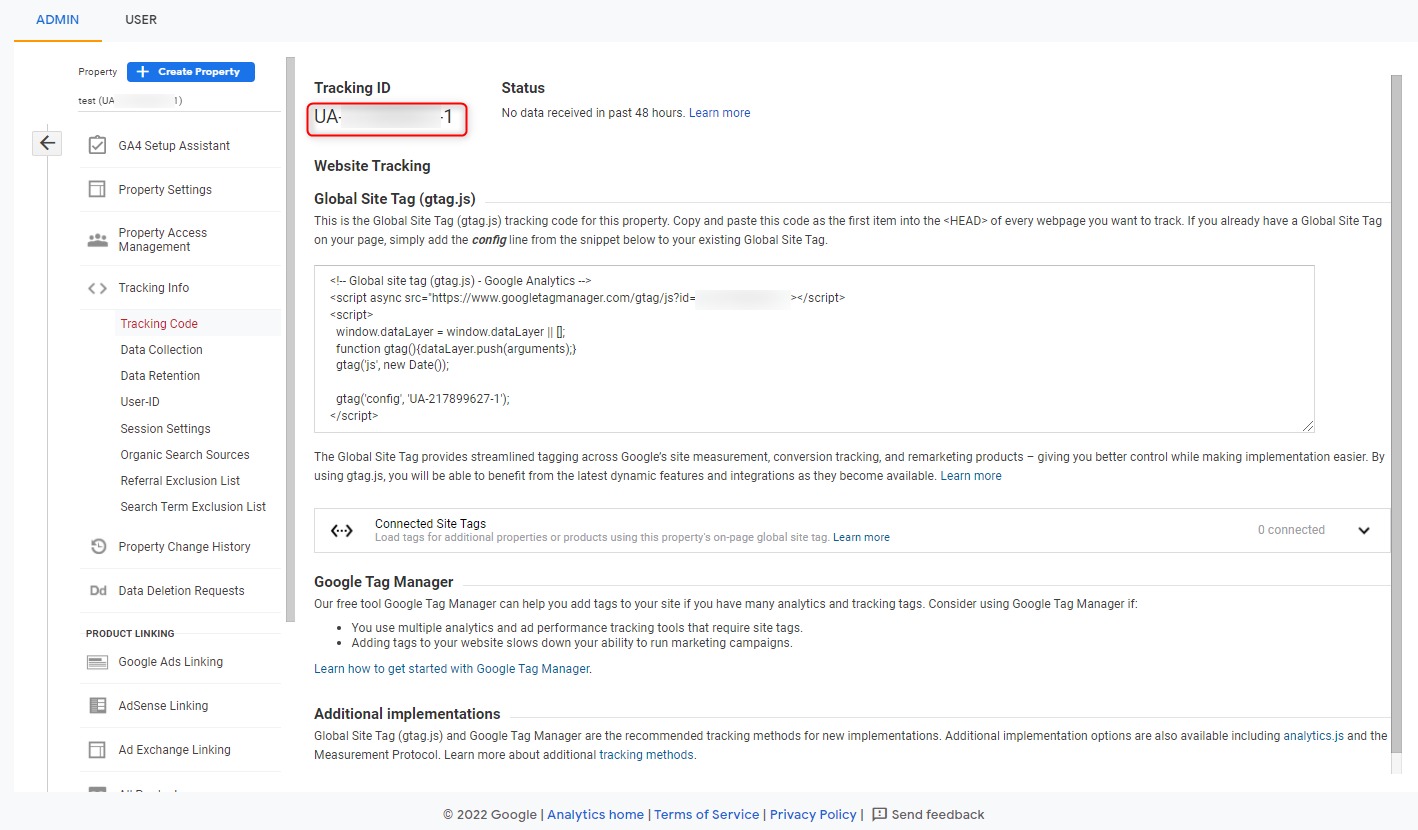The height and width of the screenshot is (830, 1418).
Task: Open Data Deletion Requests
Action: (x=182, y=591)
